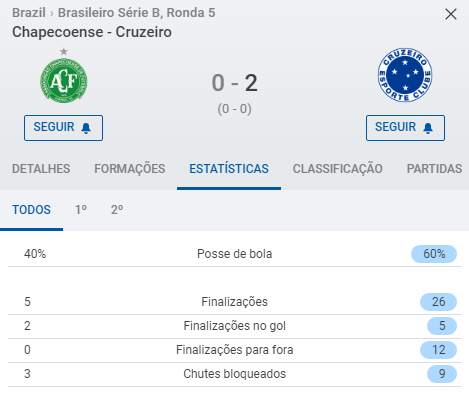
Task: Go to the PARTIDAS tab
Action: [434, 169]
